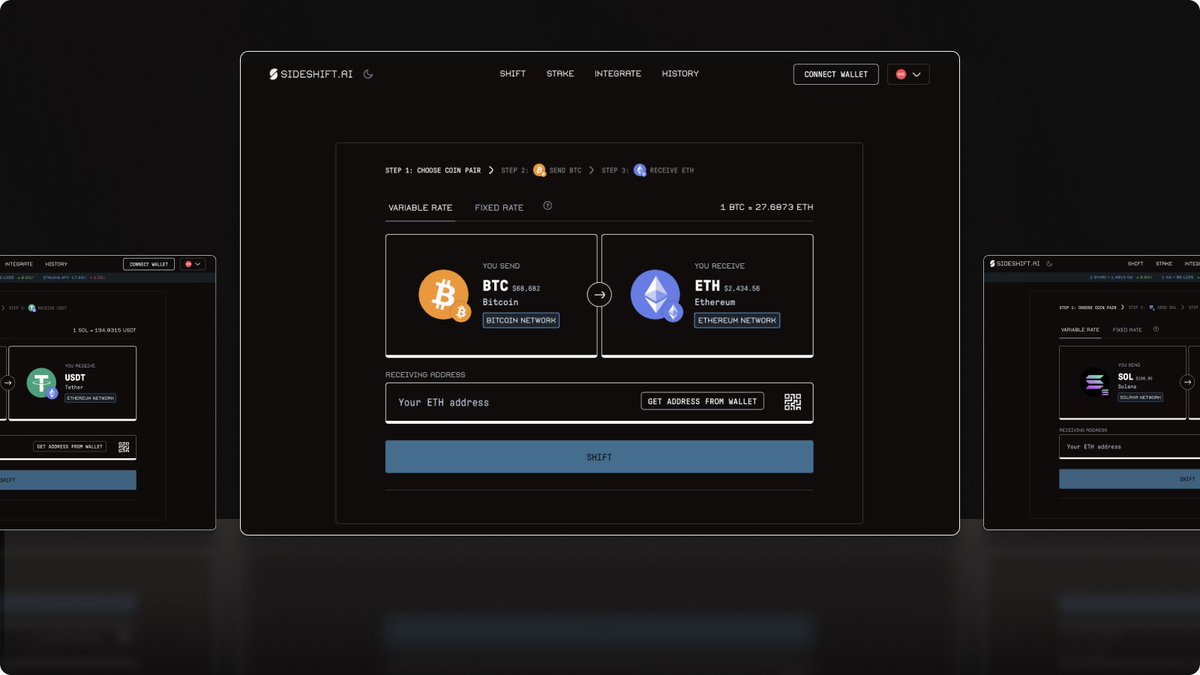Click the 1 SOL = 194.0315 USDT rate
The width and height of the screenshot is (1200, 675).
tap(106, 330)
